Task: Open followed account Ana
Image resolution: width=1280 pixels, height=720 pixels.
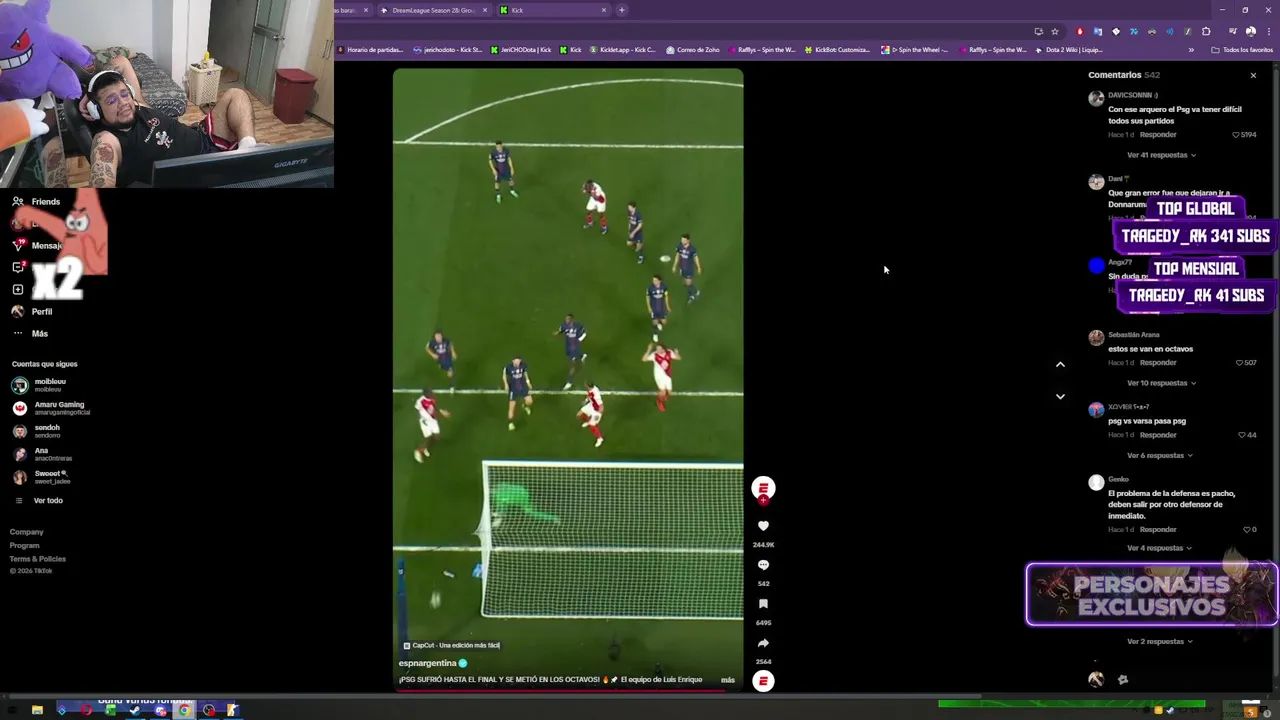Action: pos(40,454)
